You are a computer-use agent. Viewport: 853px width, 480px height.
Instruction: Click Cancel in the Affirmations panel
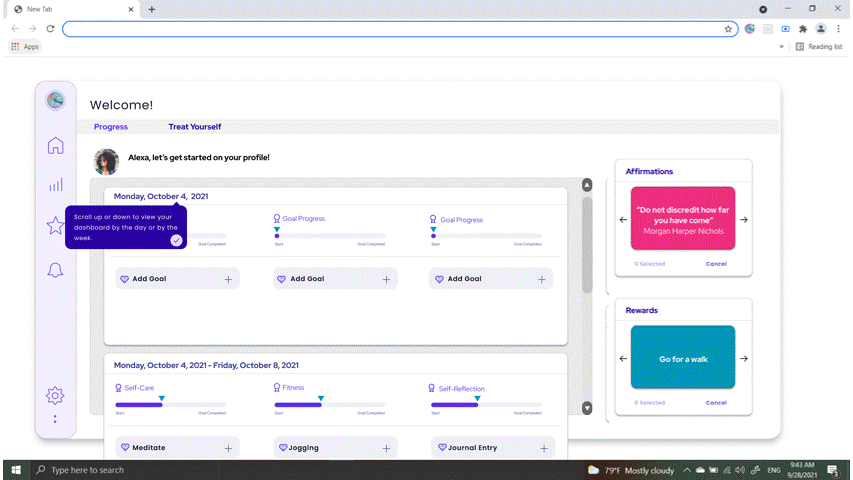point(716,264)
